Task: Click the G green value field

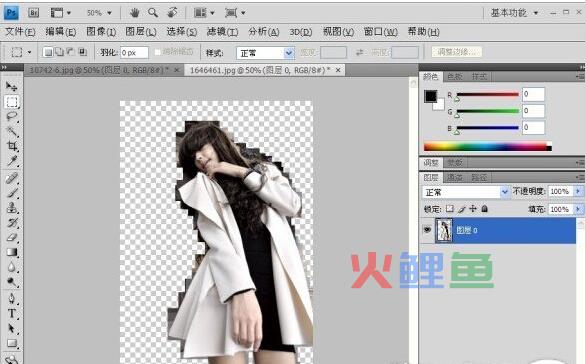Action: point(533,111)
